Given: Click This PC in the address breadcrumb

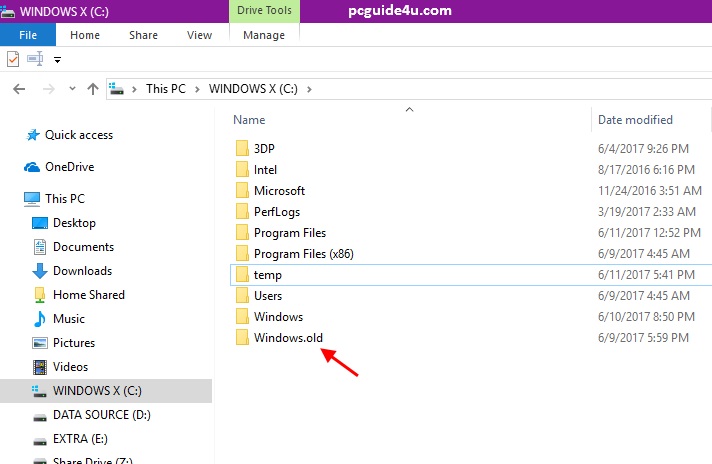Looking at the screenshot, I should pos(165,89).
